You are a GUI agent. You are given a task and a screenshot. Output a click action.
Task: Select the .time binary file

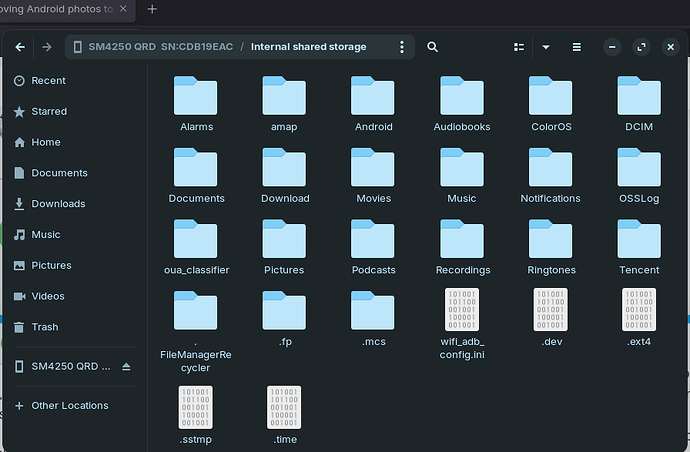click(285, 415)
